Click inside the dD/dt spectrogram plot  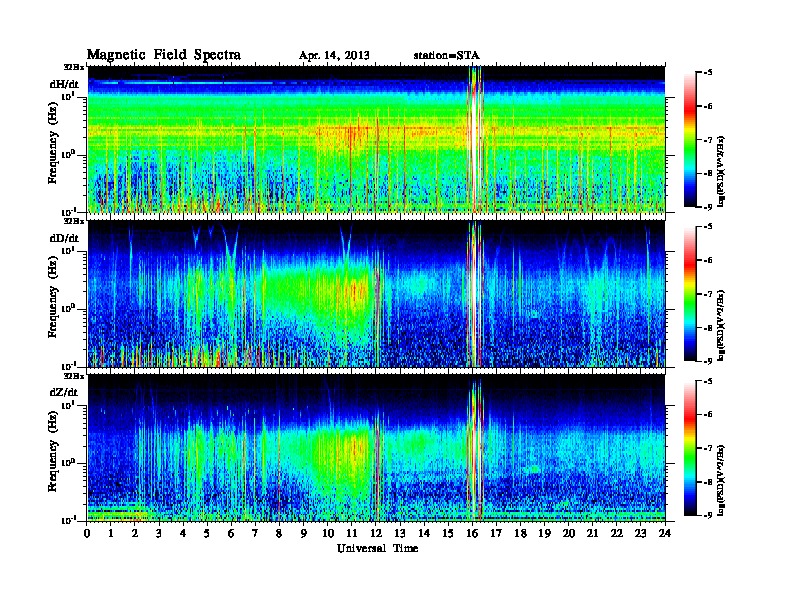[x=376, y=294]
